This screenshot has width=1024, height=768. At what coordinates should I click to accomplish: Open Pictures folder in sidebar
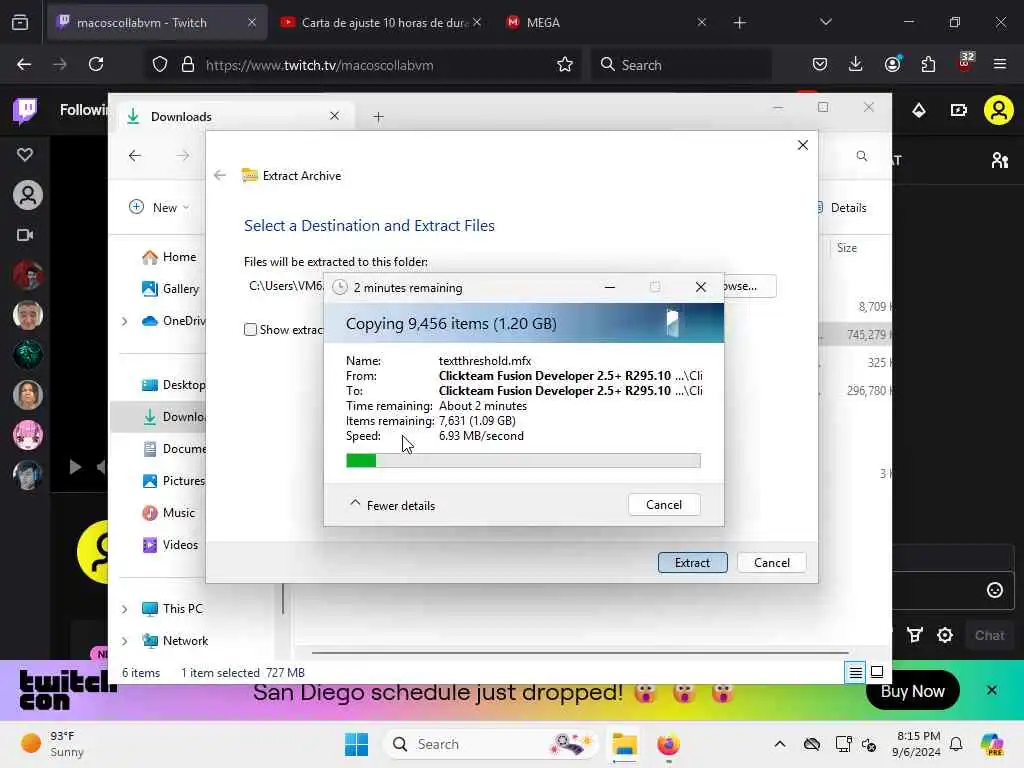pyautogui.click(x=174, y=481)
